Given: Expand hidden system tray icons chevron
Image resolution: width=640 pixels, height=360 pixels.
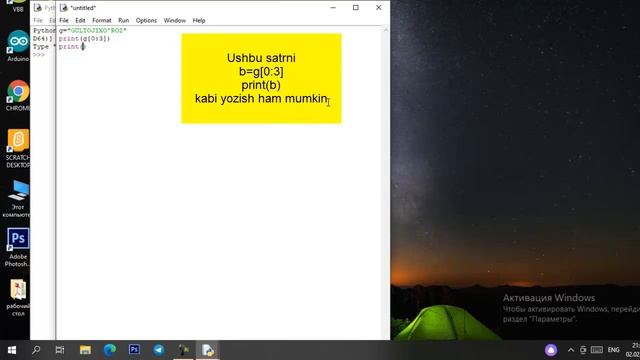Looking at the screenshot, I should click(x=571, y=350).
